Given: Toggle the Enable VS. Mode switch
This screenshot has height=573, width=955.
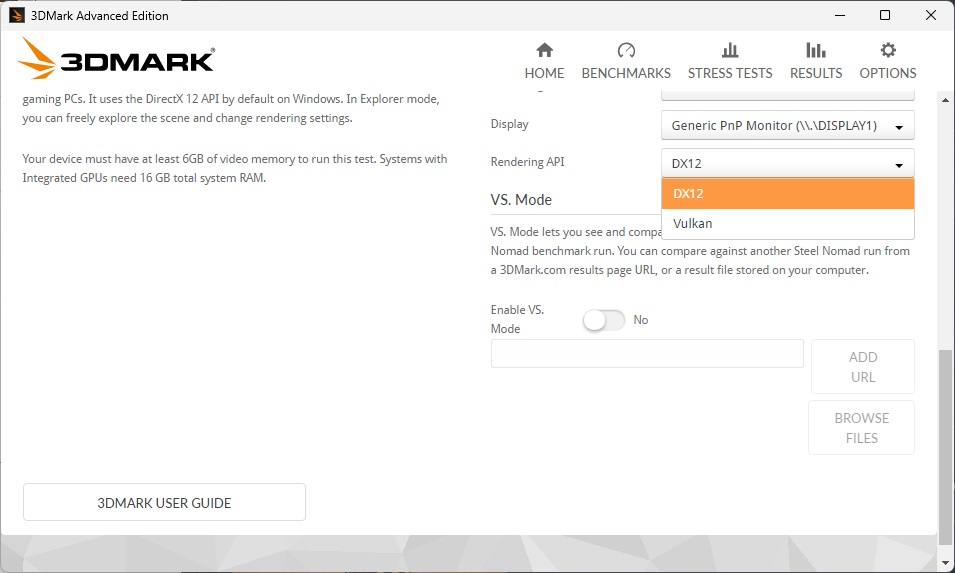Looking at the screenshot, I should click(x=604, y=320).
